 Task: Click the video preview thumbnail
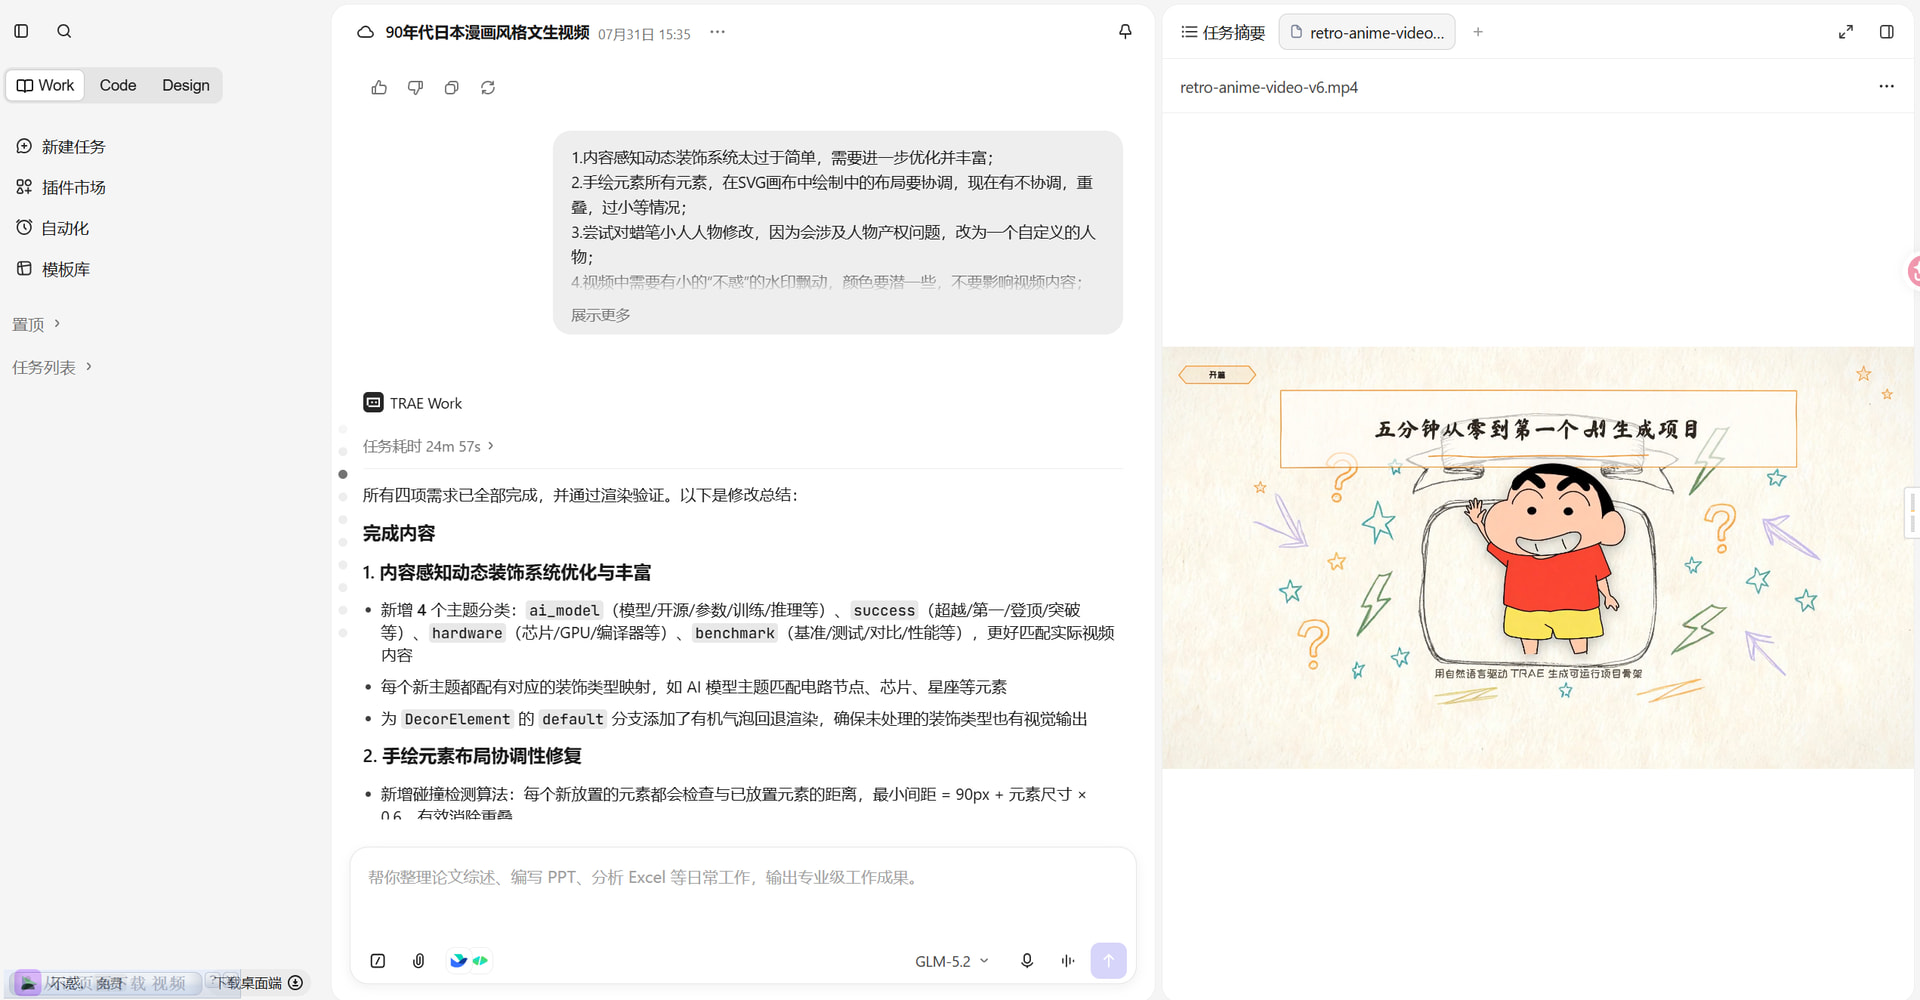pyautogui.click(x=1538, y=558)
